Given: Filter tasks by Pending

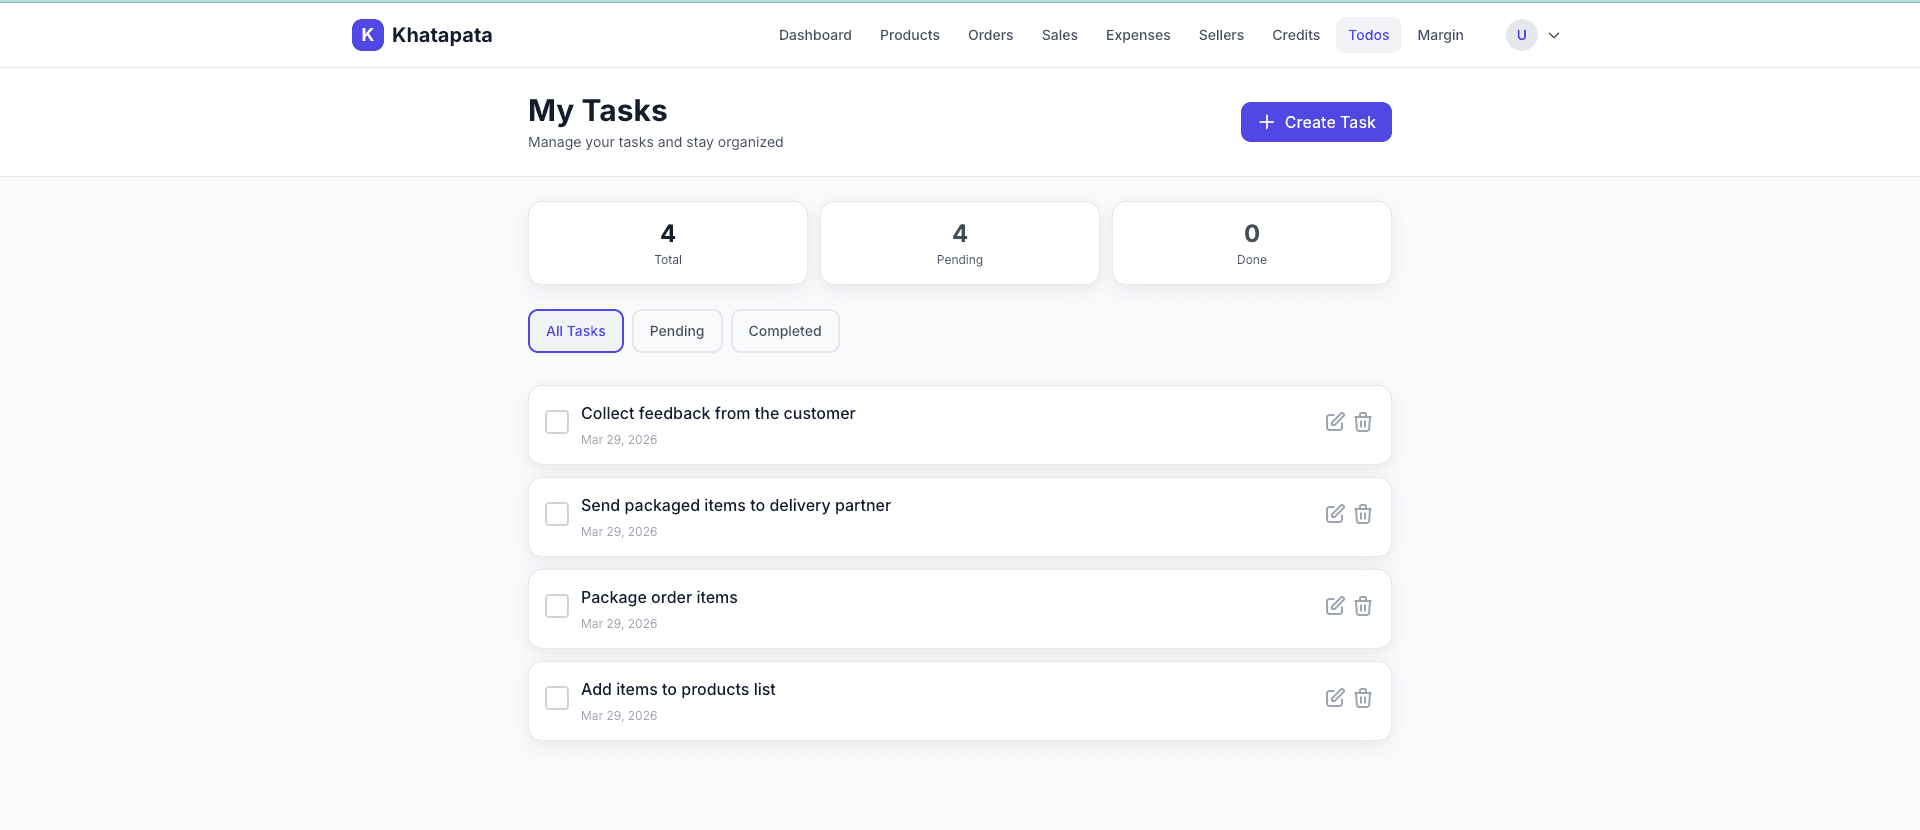Looking at the screenshot, I should 677,331.
